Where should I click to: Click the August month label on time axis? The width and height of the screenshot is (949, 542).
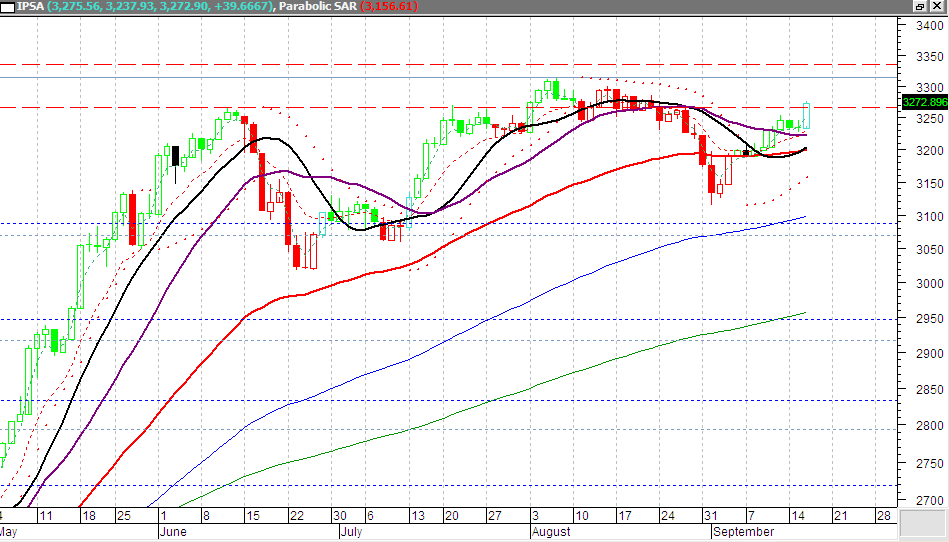pyautogui.click(x=551, y=532)
